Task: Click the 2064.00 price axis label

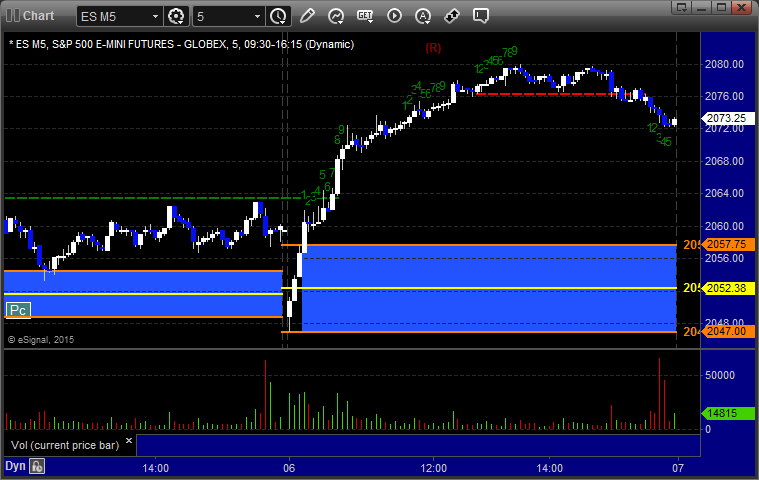Action: tap(724, 194)
